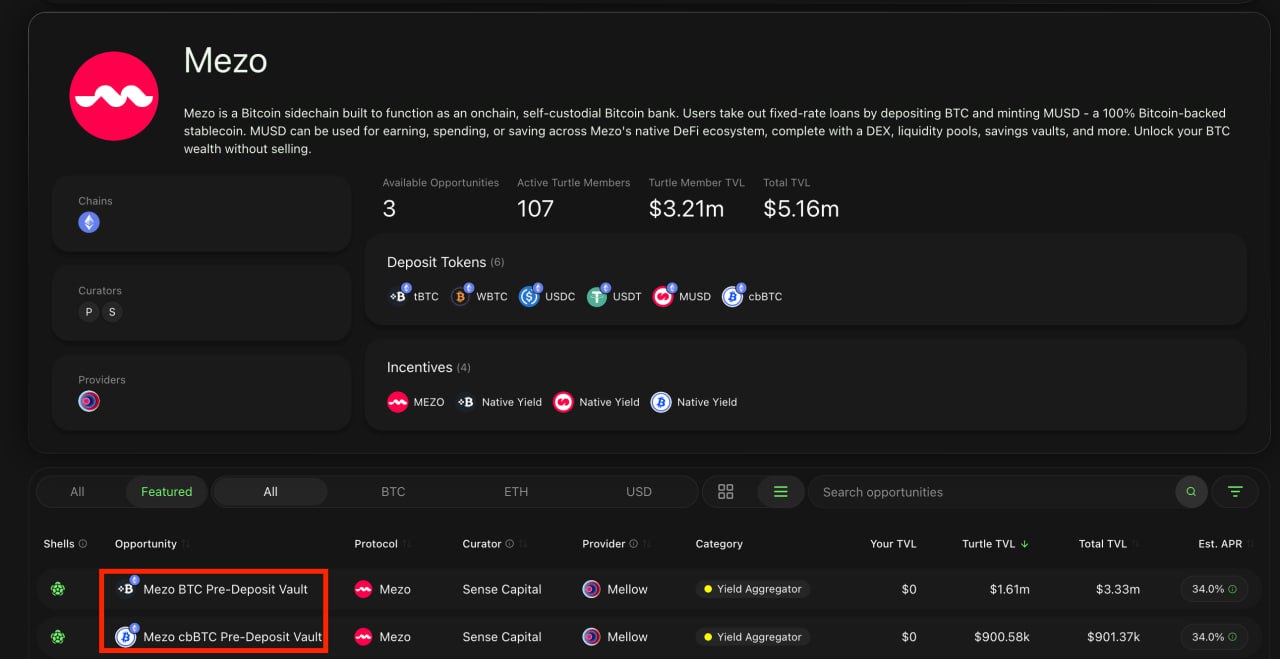The image size is (1280, 659).
Task: Click the Ethereum chain icon
Action: [89, 223]
